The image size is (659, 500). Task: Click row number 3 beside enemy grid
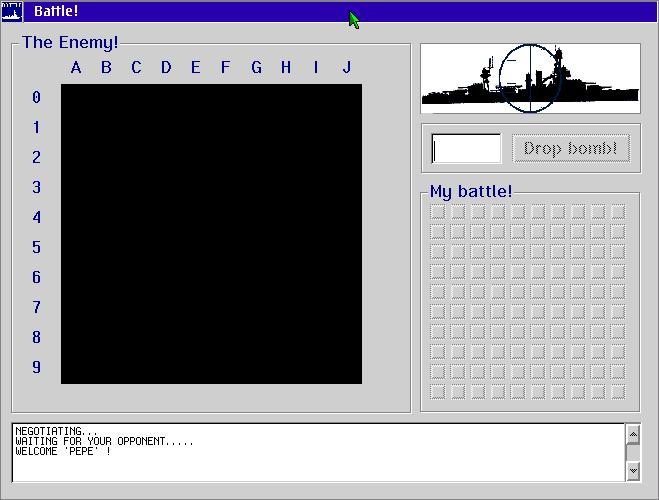click(x=37, y=187)
